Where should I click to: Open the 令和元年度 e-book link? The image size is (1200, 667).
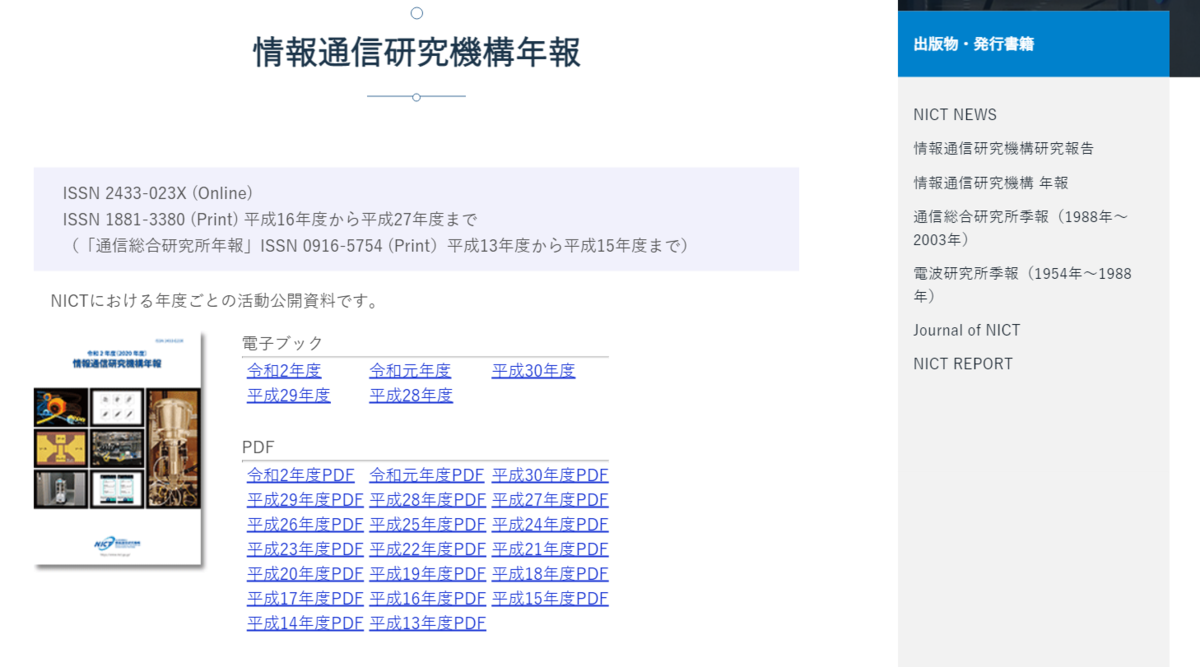point(410,371)
